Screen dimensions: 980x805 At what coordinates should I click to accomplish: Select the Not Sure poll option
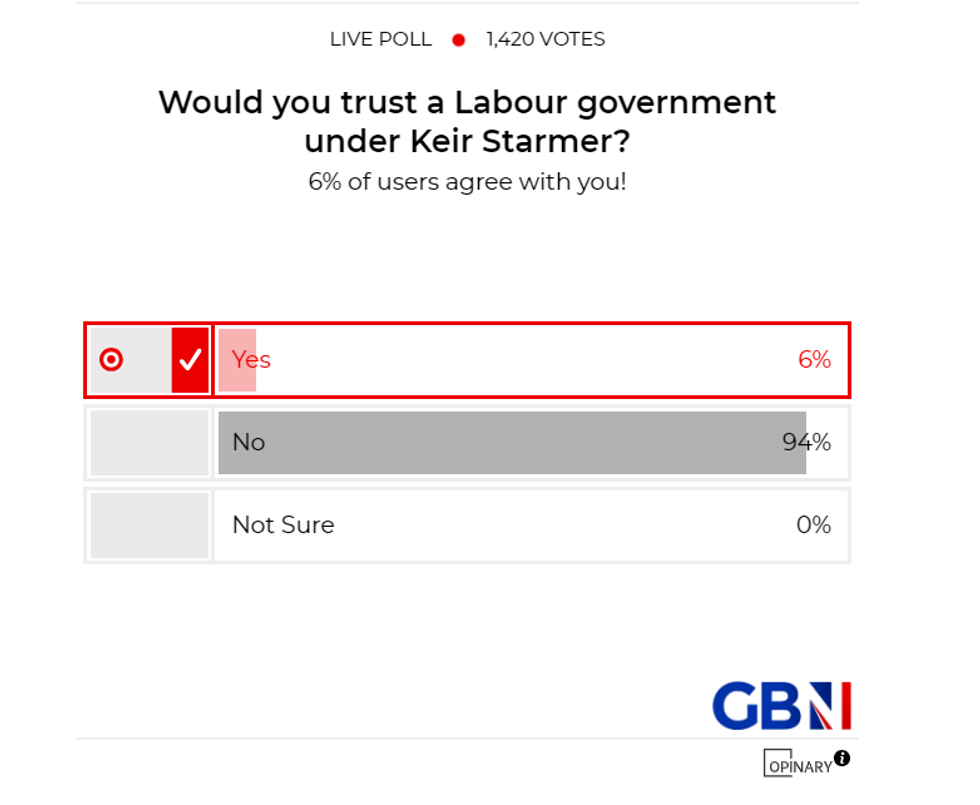pos(500,524)
